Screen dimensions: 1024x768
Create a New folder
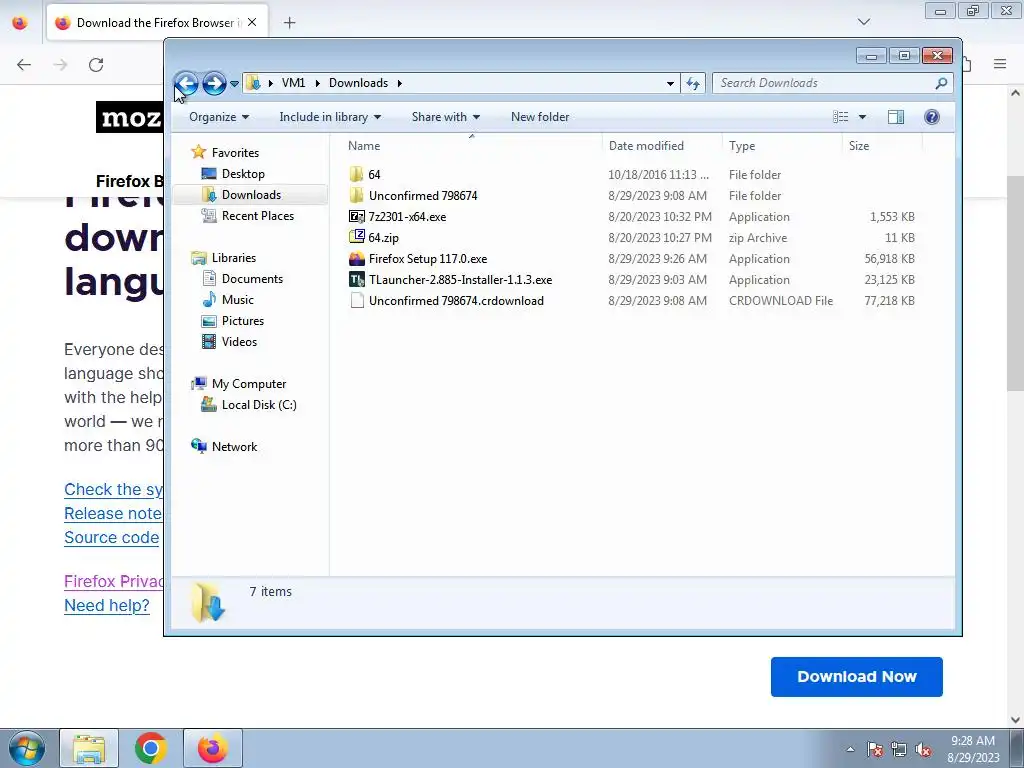pos(540,117)
